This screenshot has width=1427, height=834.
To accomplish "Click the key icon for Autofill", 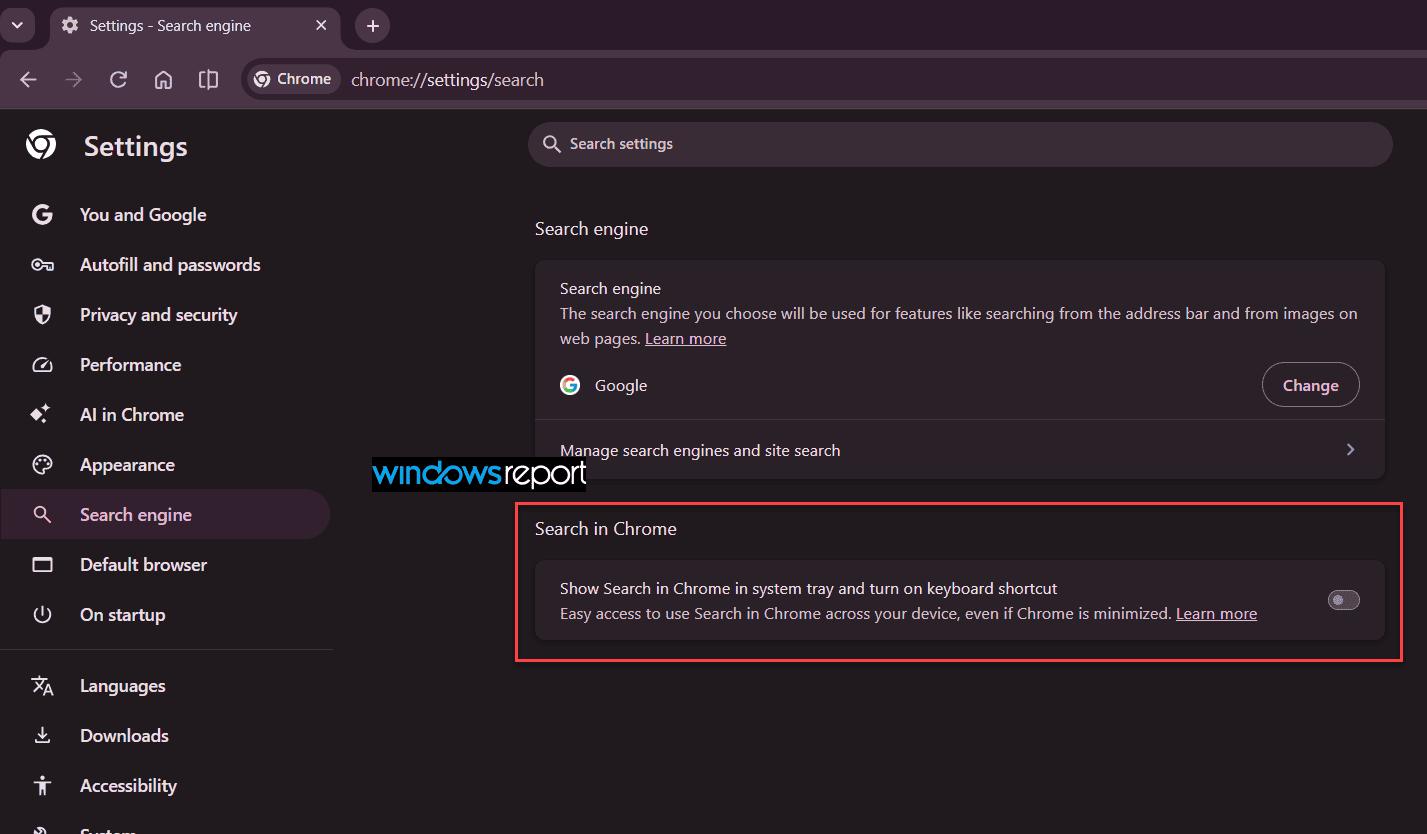I will 42,265.
